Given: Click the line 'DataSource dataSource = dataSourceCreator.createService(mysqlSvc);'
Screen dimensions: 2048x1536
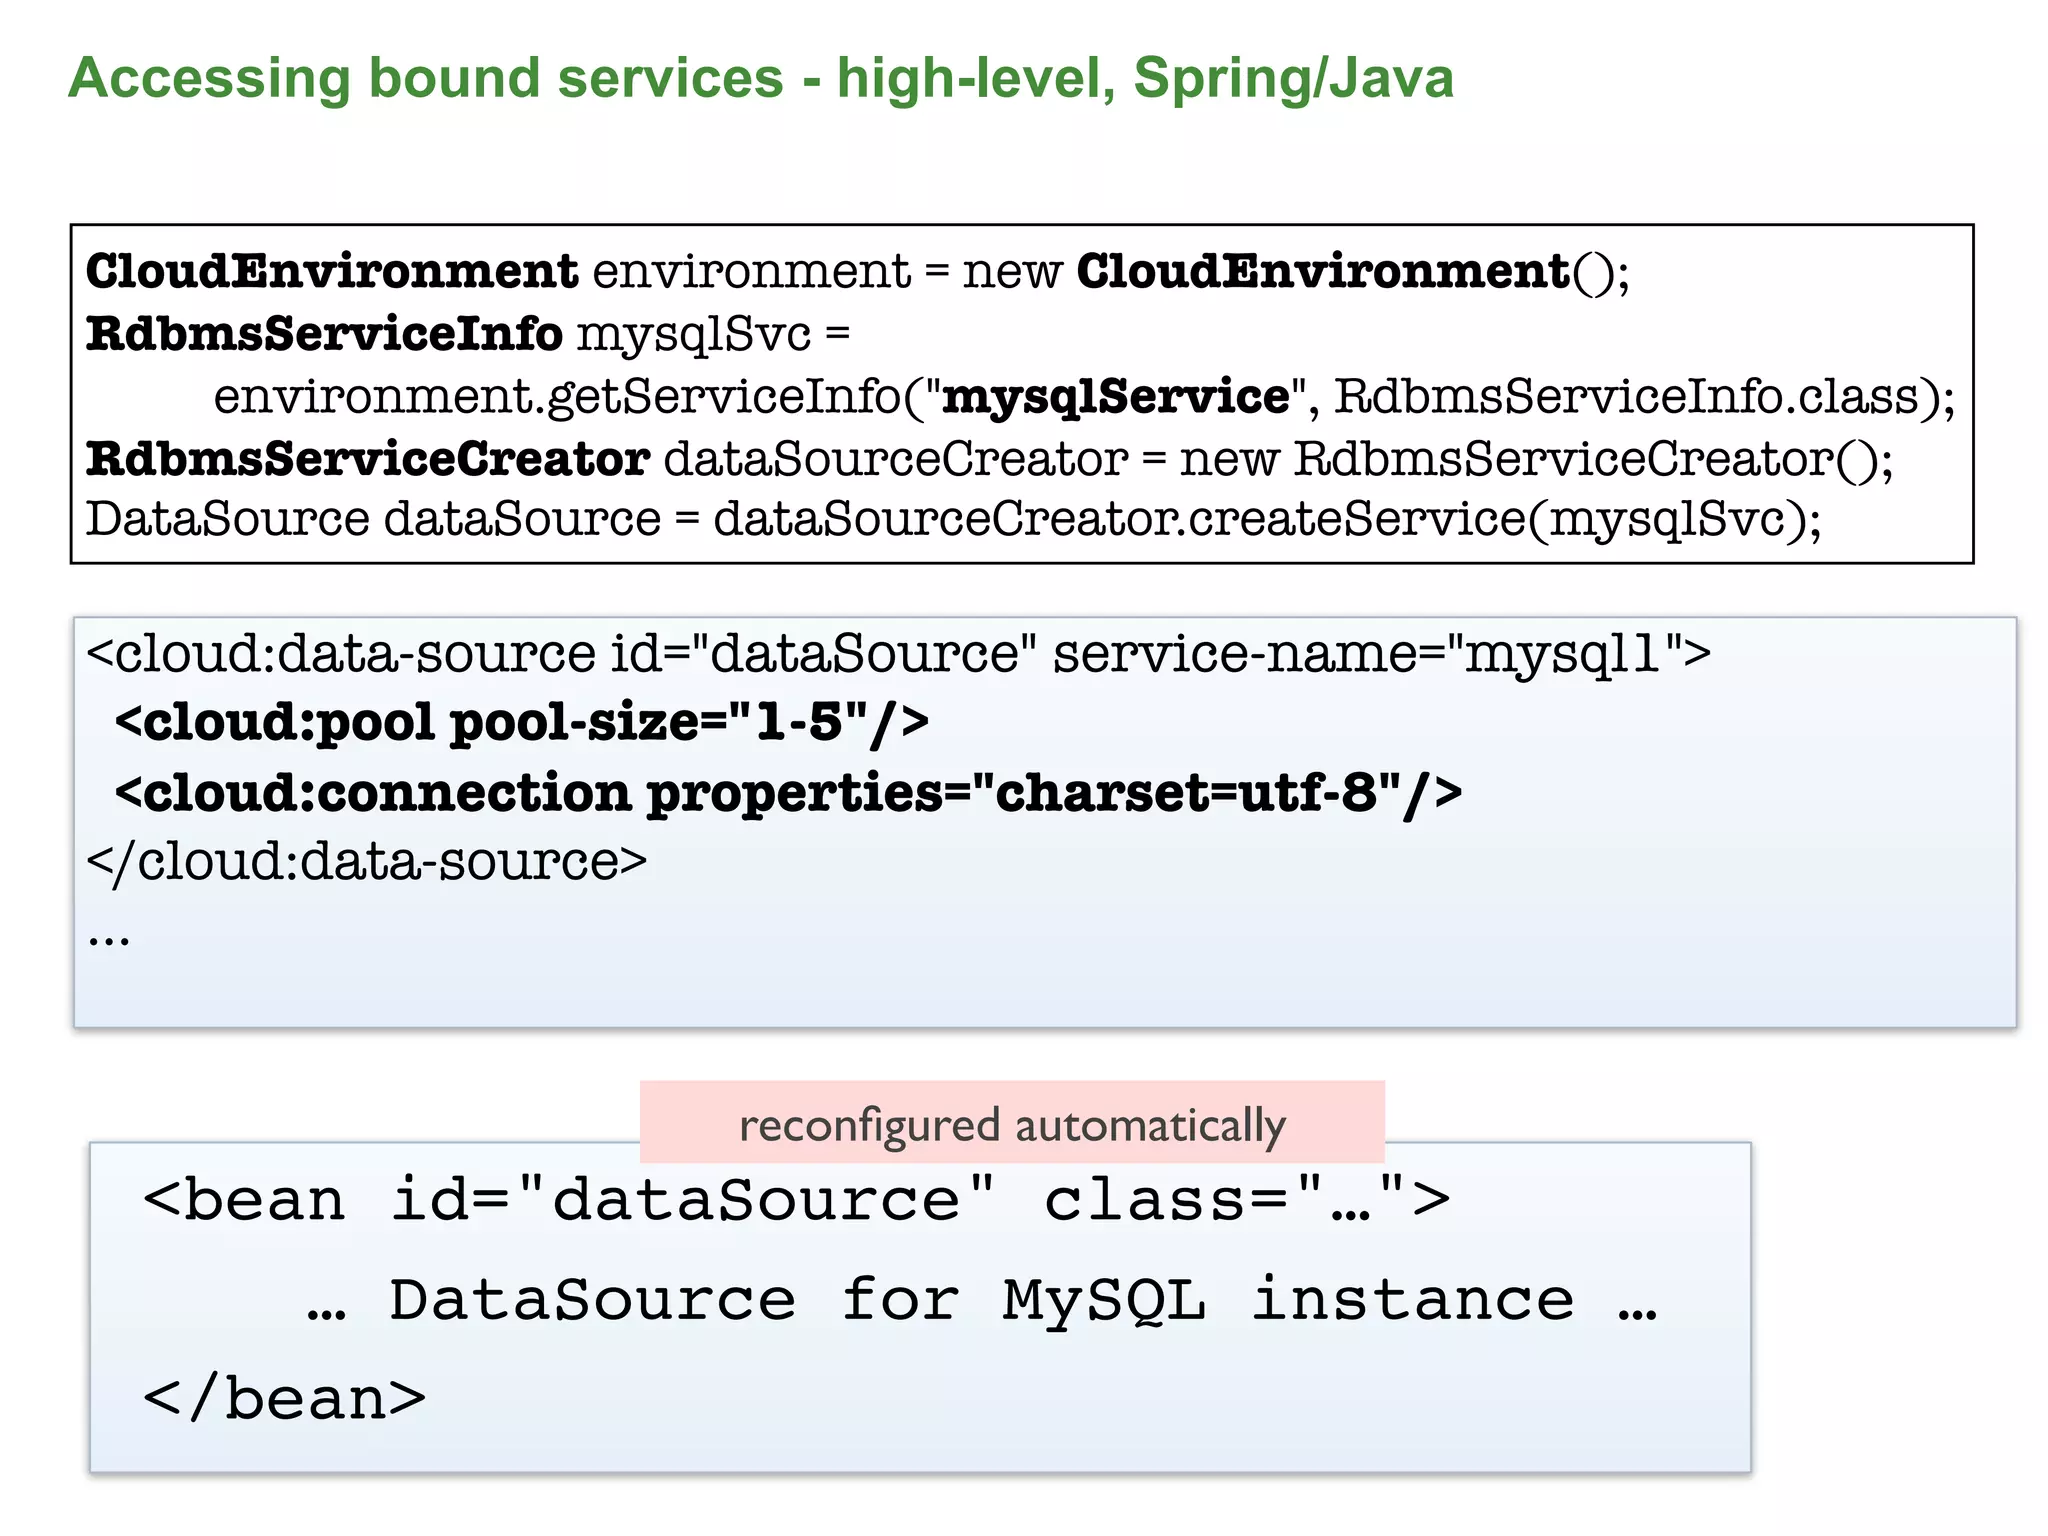Looking at the screenshot, I should tap(954, 520).
